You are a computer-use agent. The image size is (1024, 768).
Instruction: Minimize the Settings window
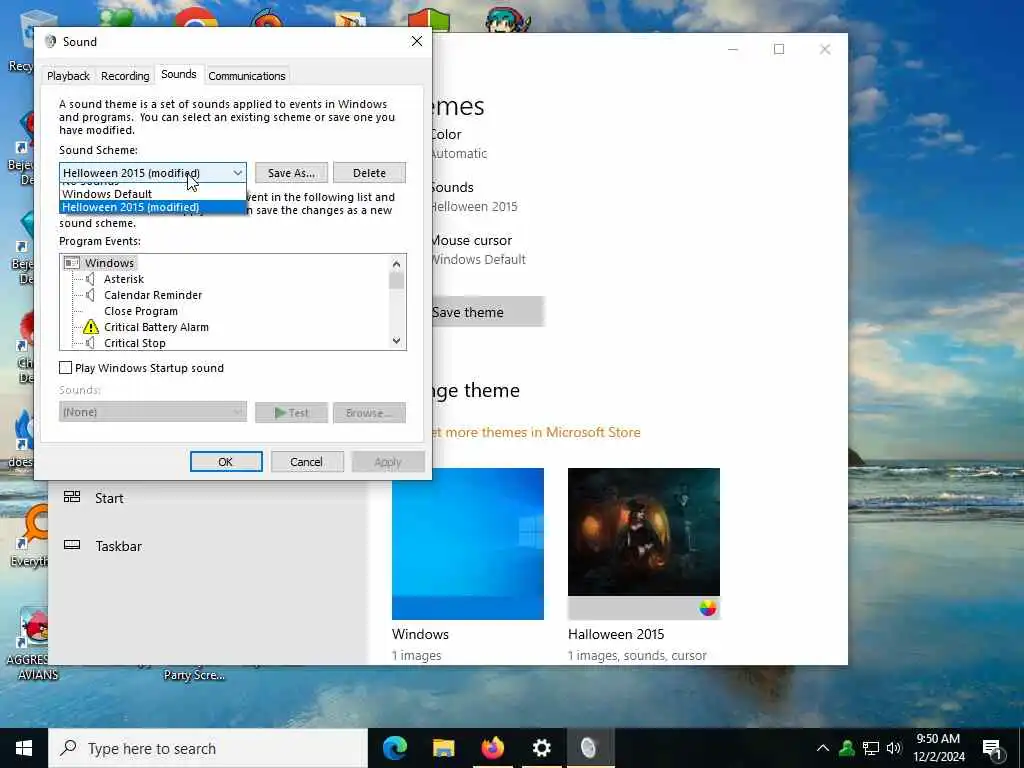coord(733,49)
